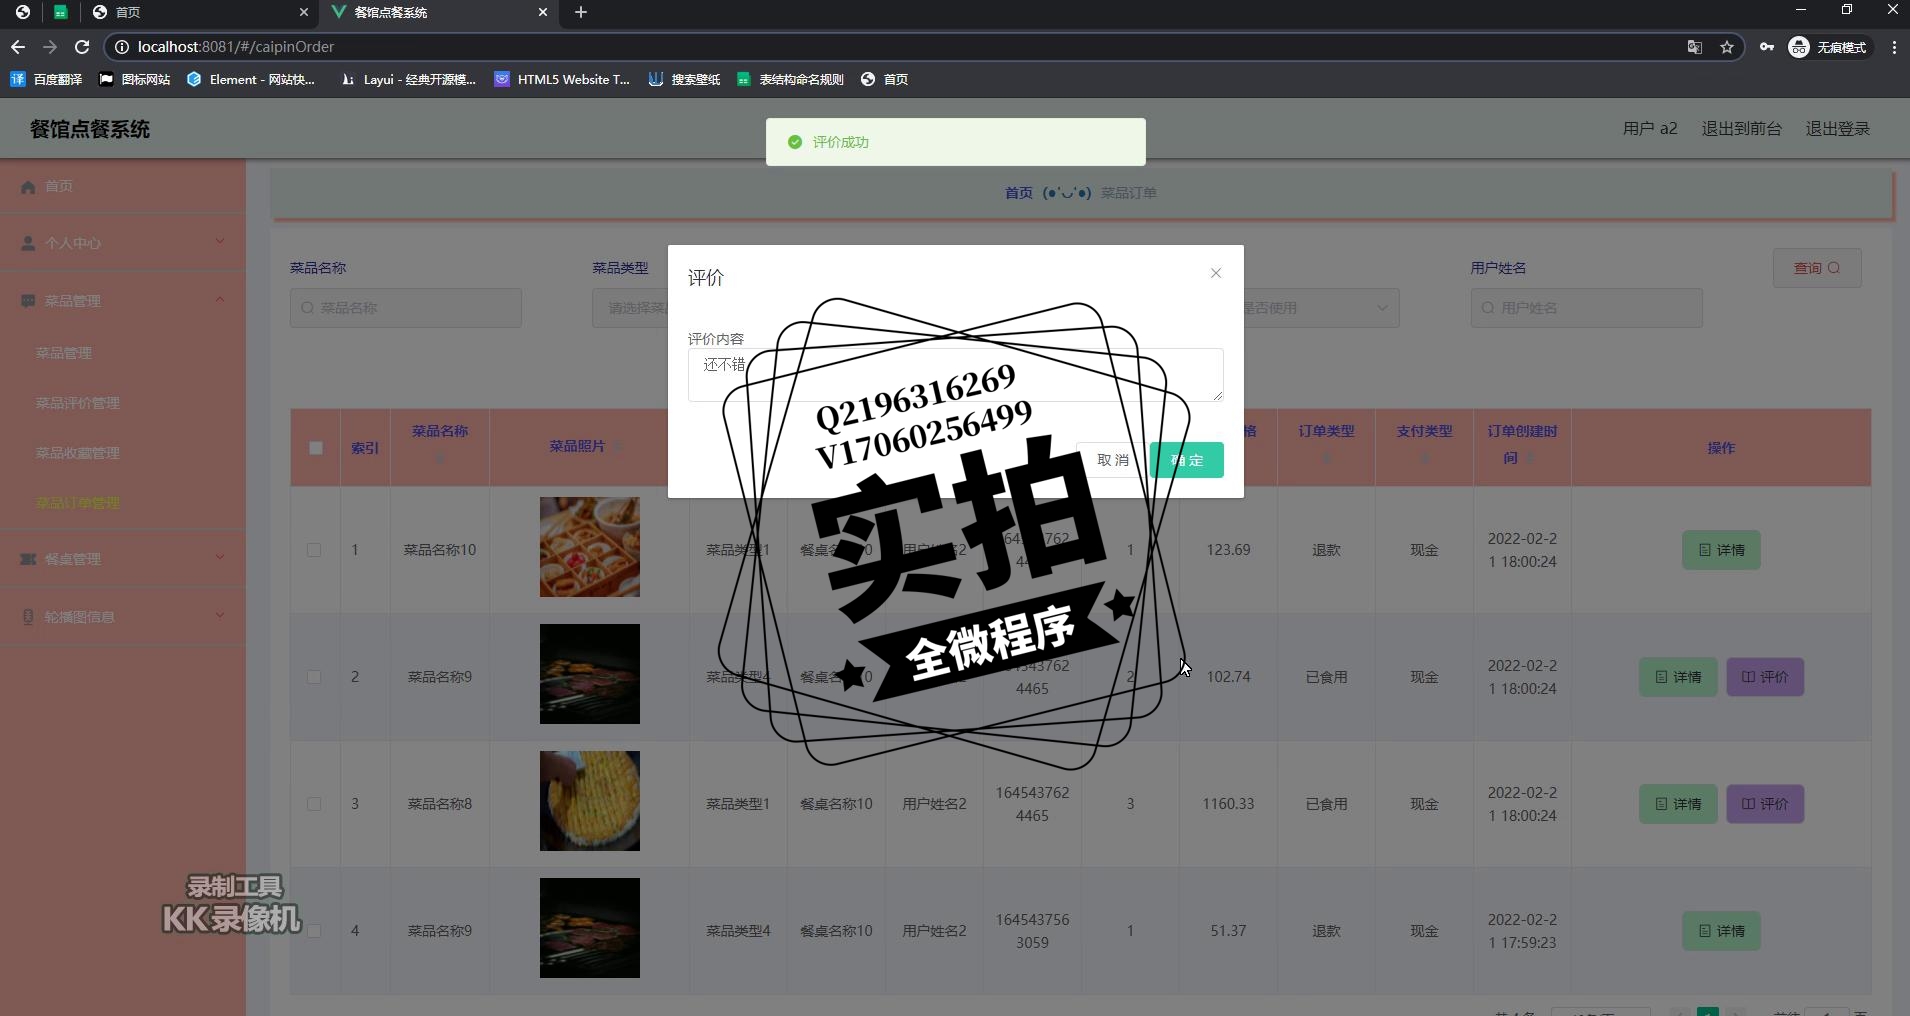Click the address bar URL
The height and width of the screenshot is (1016, 1910).
tap(236, 47)
